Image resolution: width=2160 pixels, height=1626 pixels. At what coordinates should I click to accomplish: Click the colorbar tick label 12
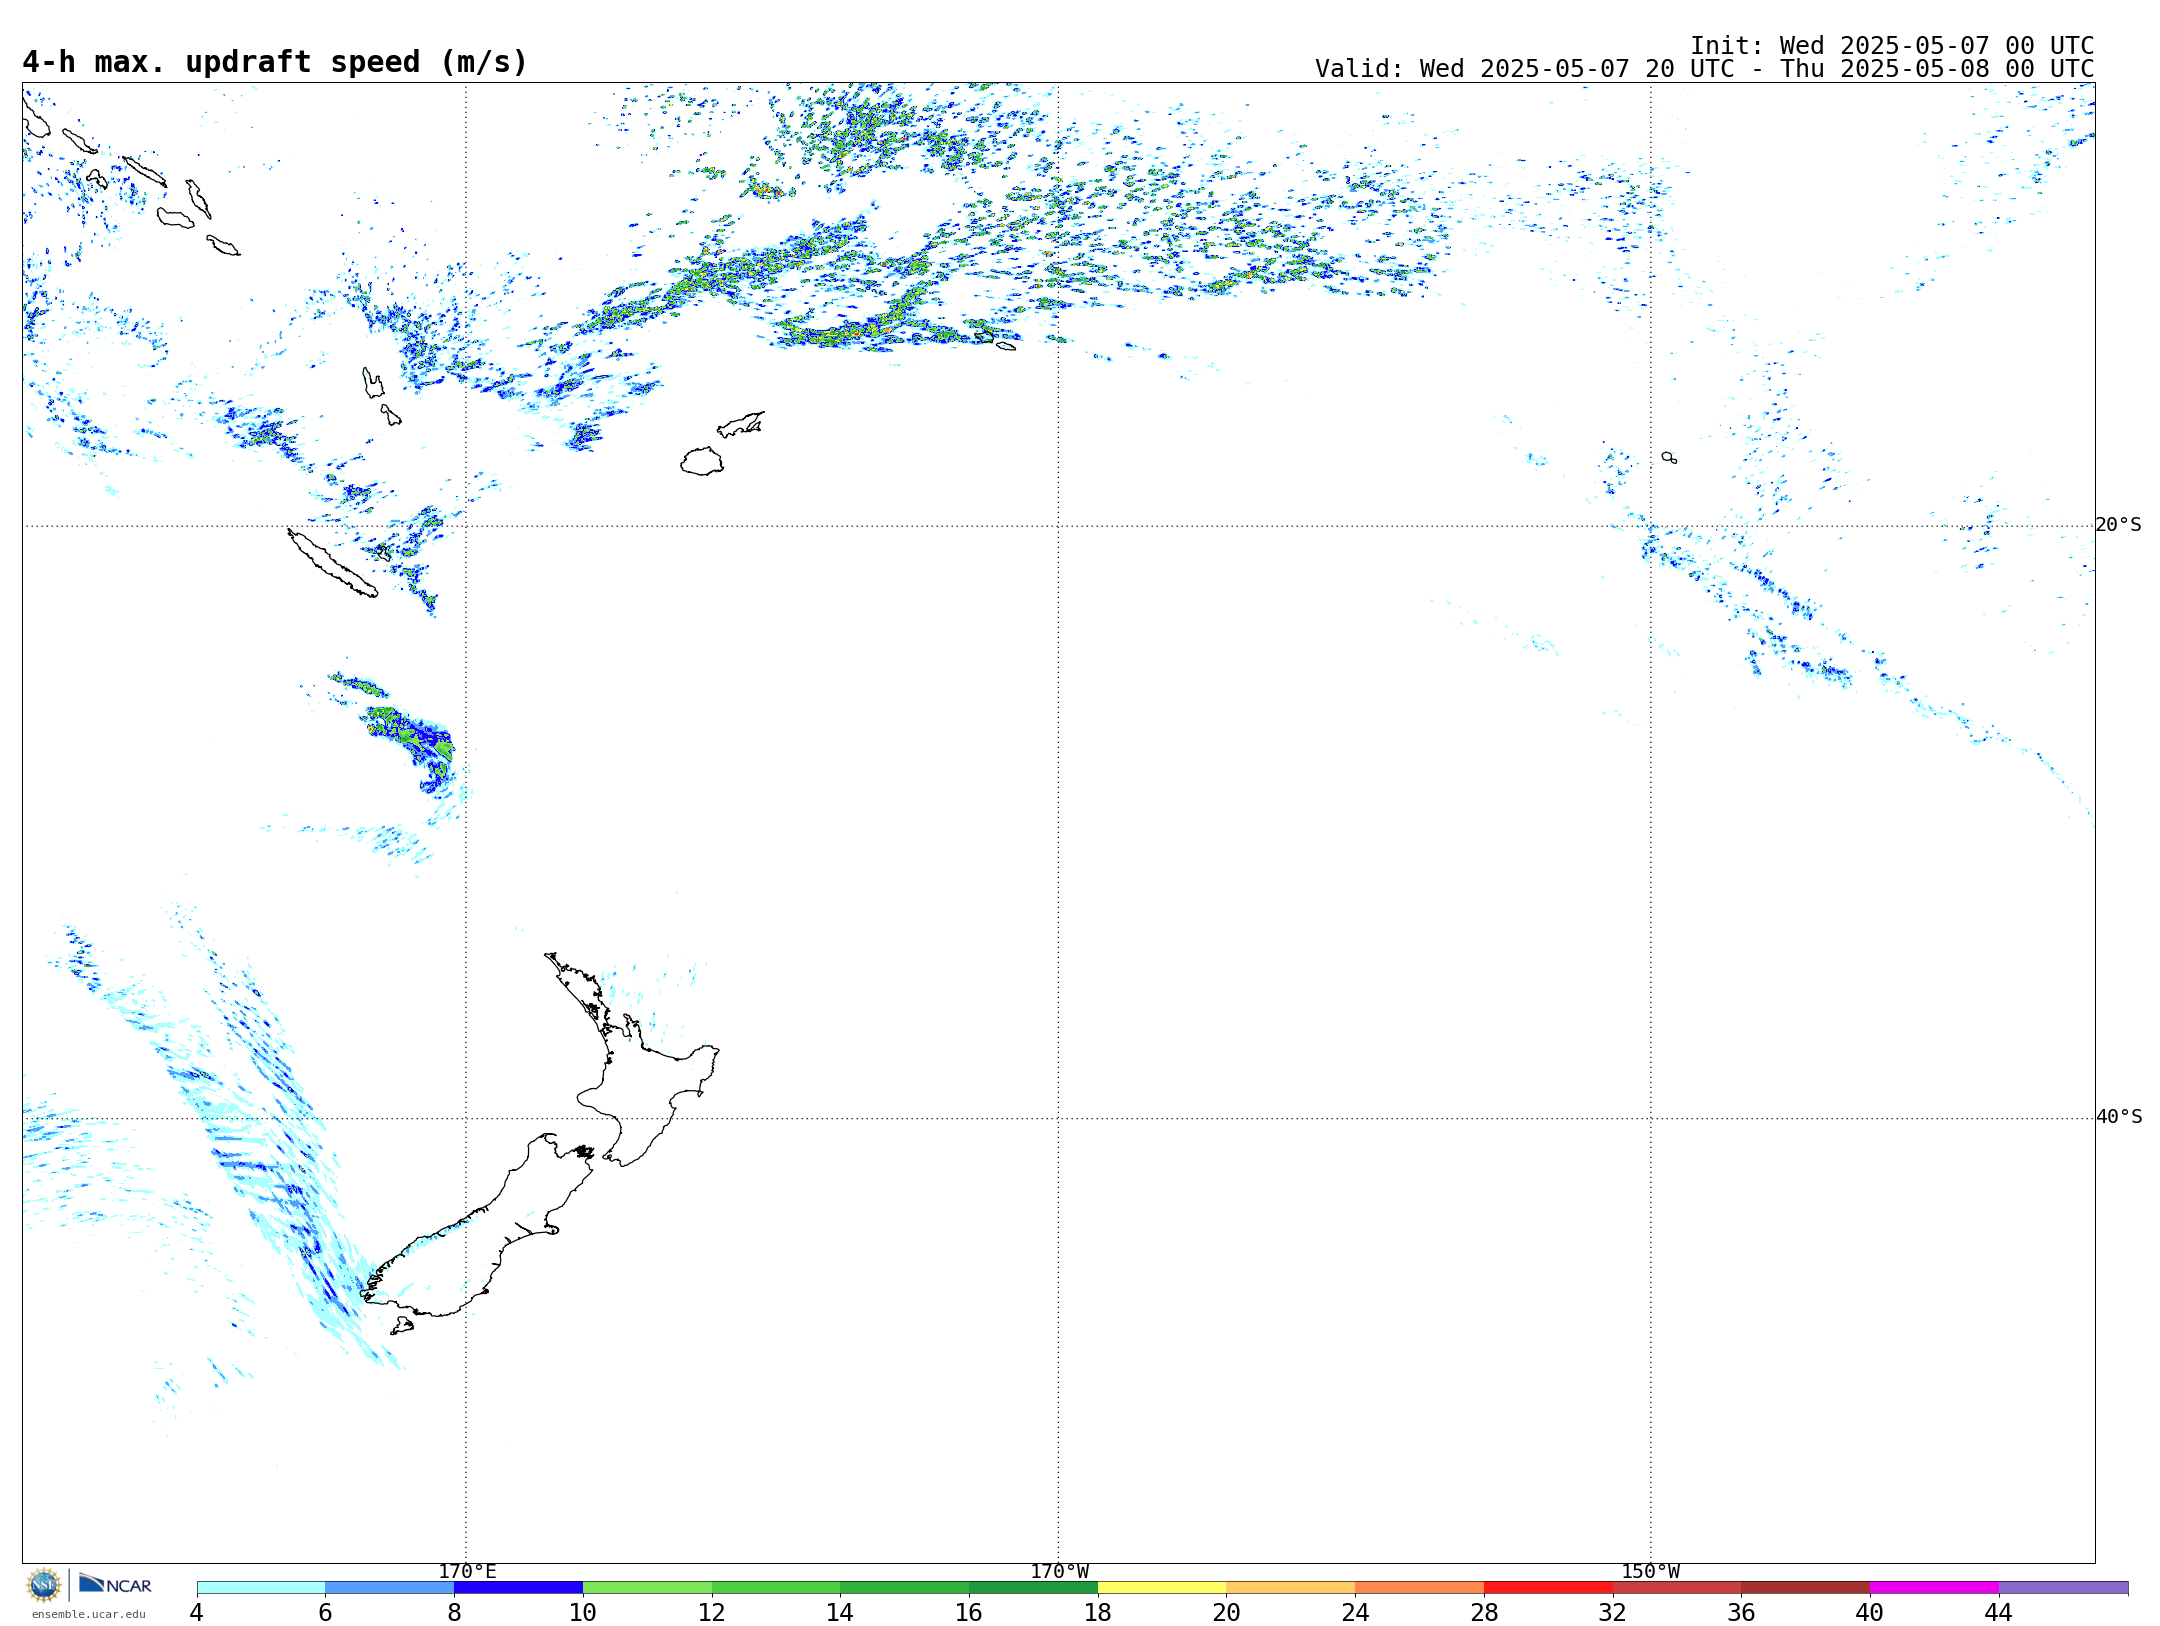[x=712, y=1613]
